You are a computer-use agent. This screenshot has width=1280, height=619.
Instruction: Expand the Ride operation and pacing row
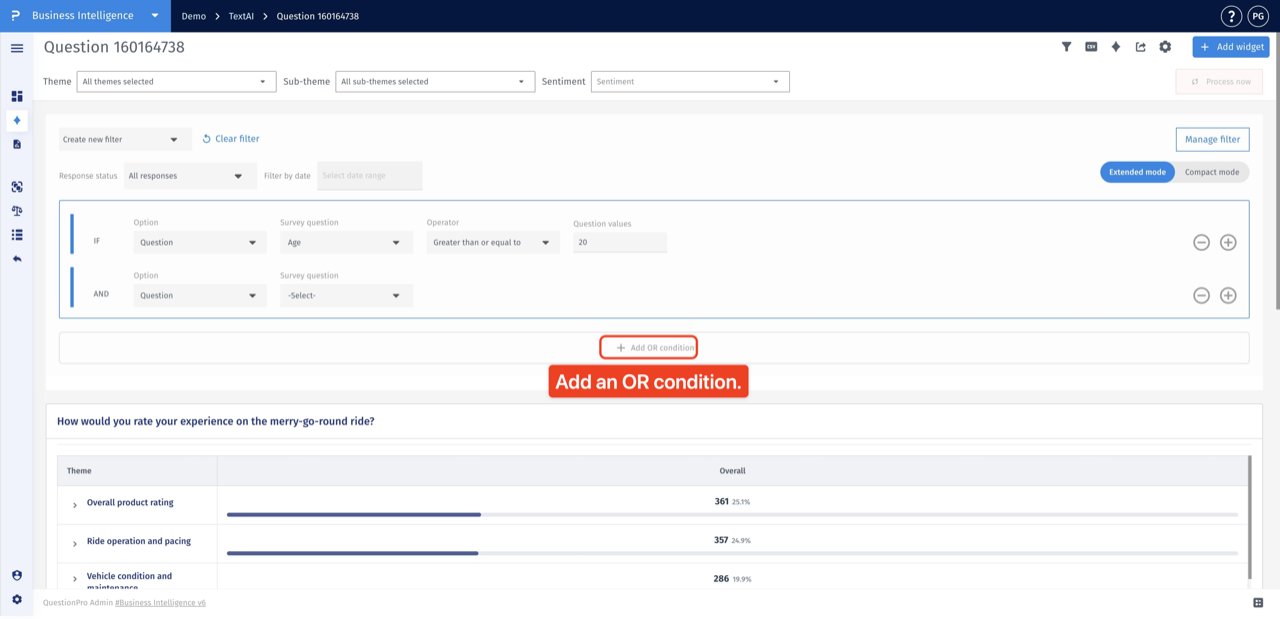(75, 544)
